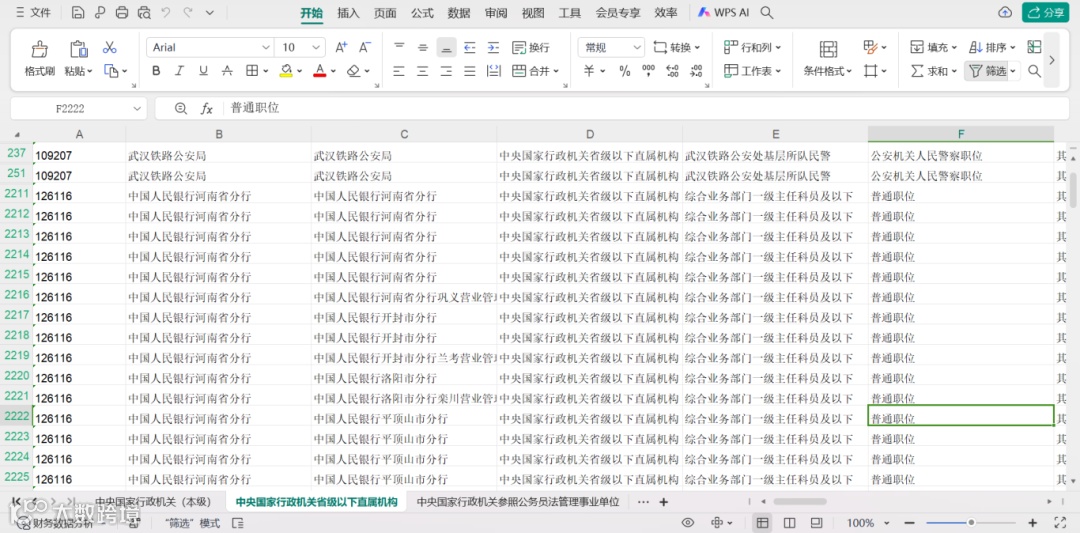Decrease the font size with the A- icon

365,48
